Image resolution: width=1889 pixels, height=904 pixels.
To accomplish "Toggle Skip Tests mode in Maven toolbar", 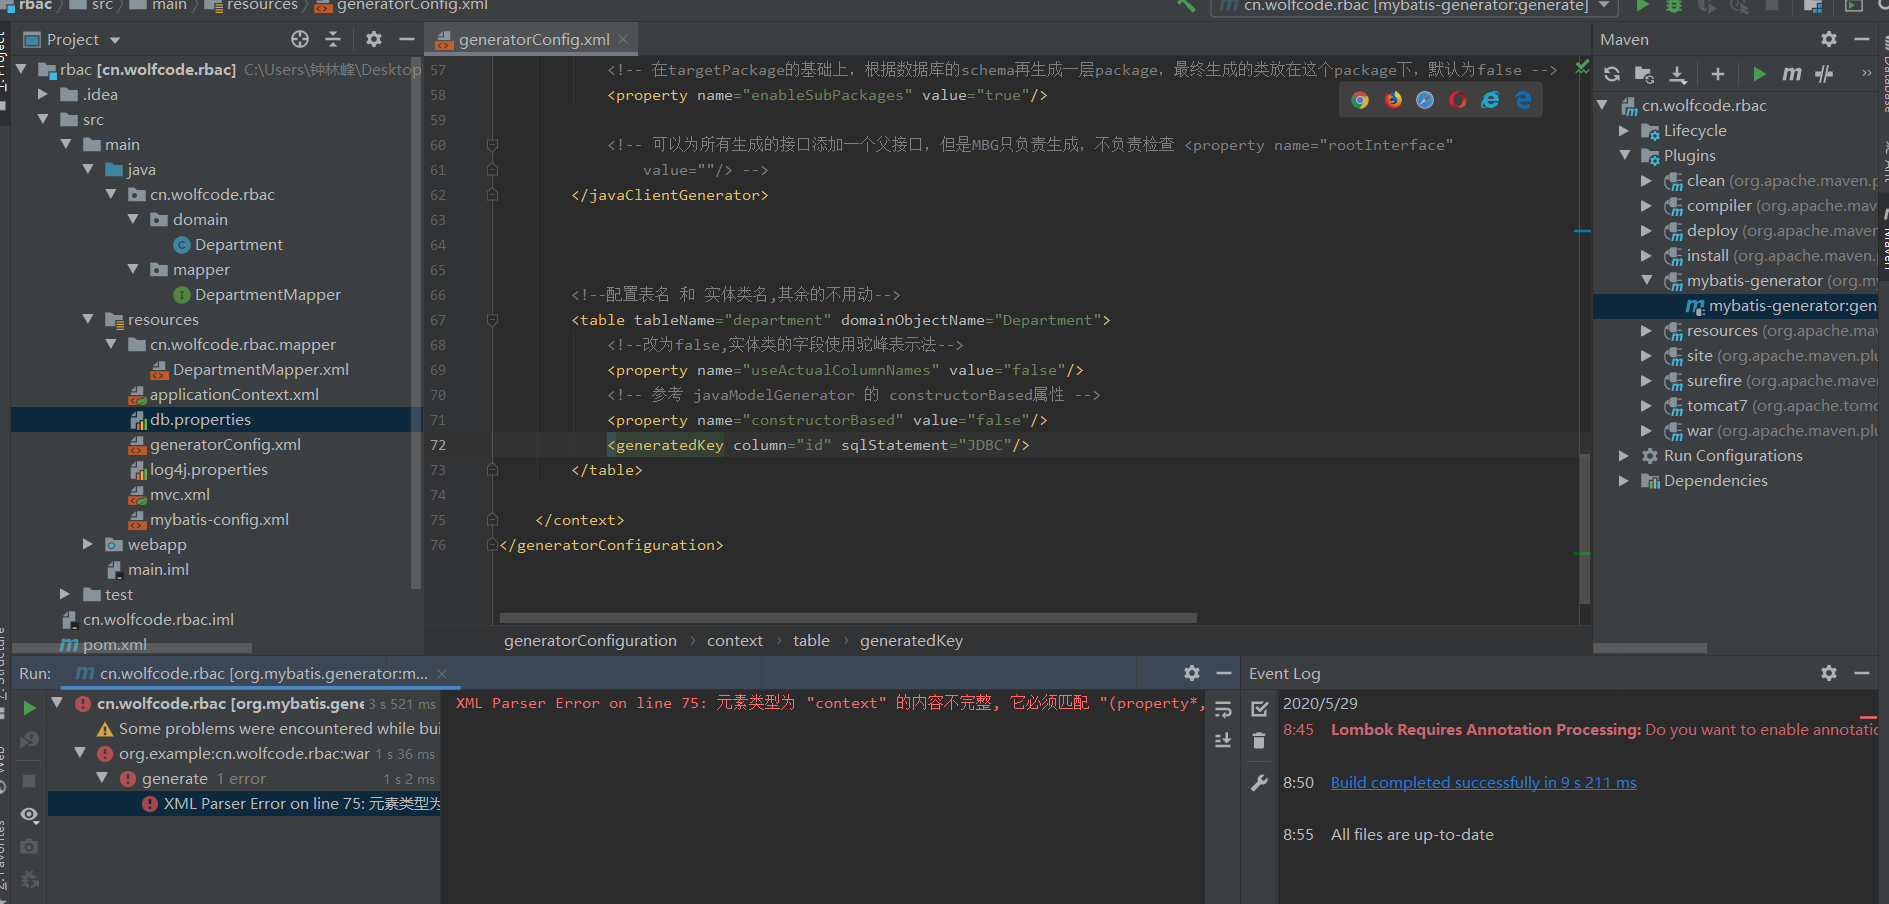I will tap(1824, 73).
